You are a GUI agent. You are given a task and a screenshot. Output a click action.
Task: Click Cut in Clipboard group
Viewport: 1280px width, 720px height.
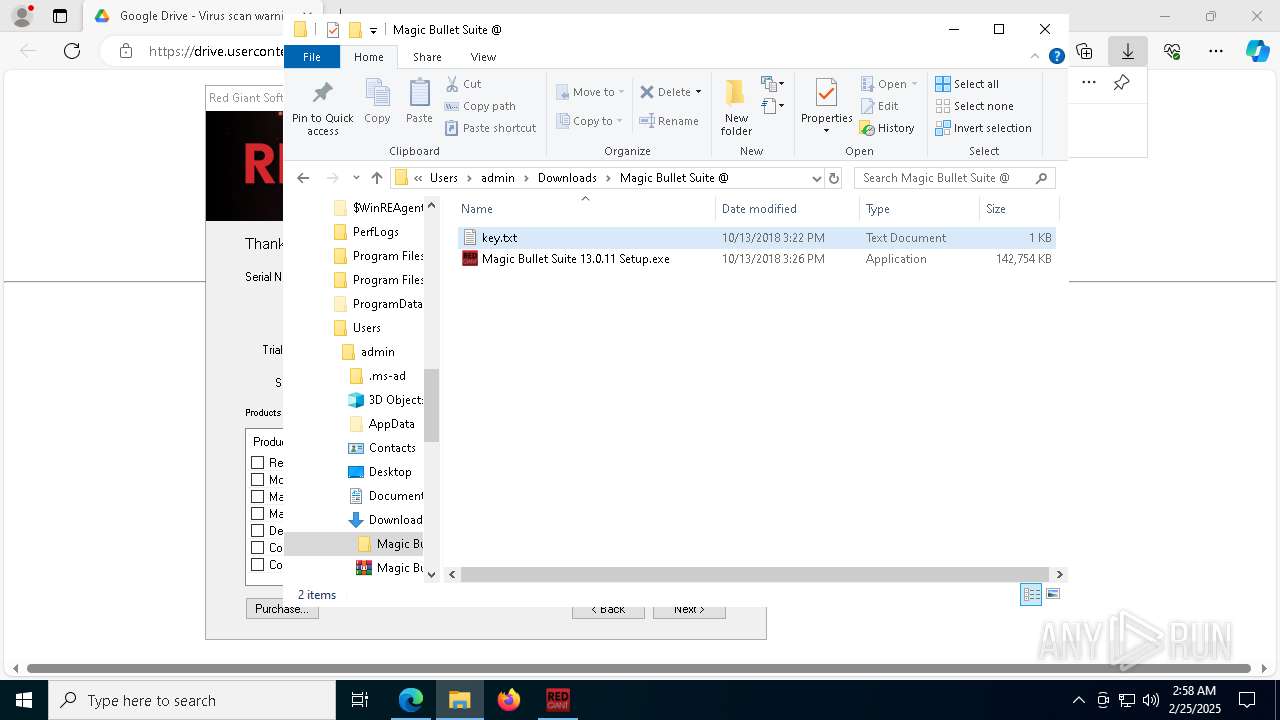(464, 84)
